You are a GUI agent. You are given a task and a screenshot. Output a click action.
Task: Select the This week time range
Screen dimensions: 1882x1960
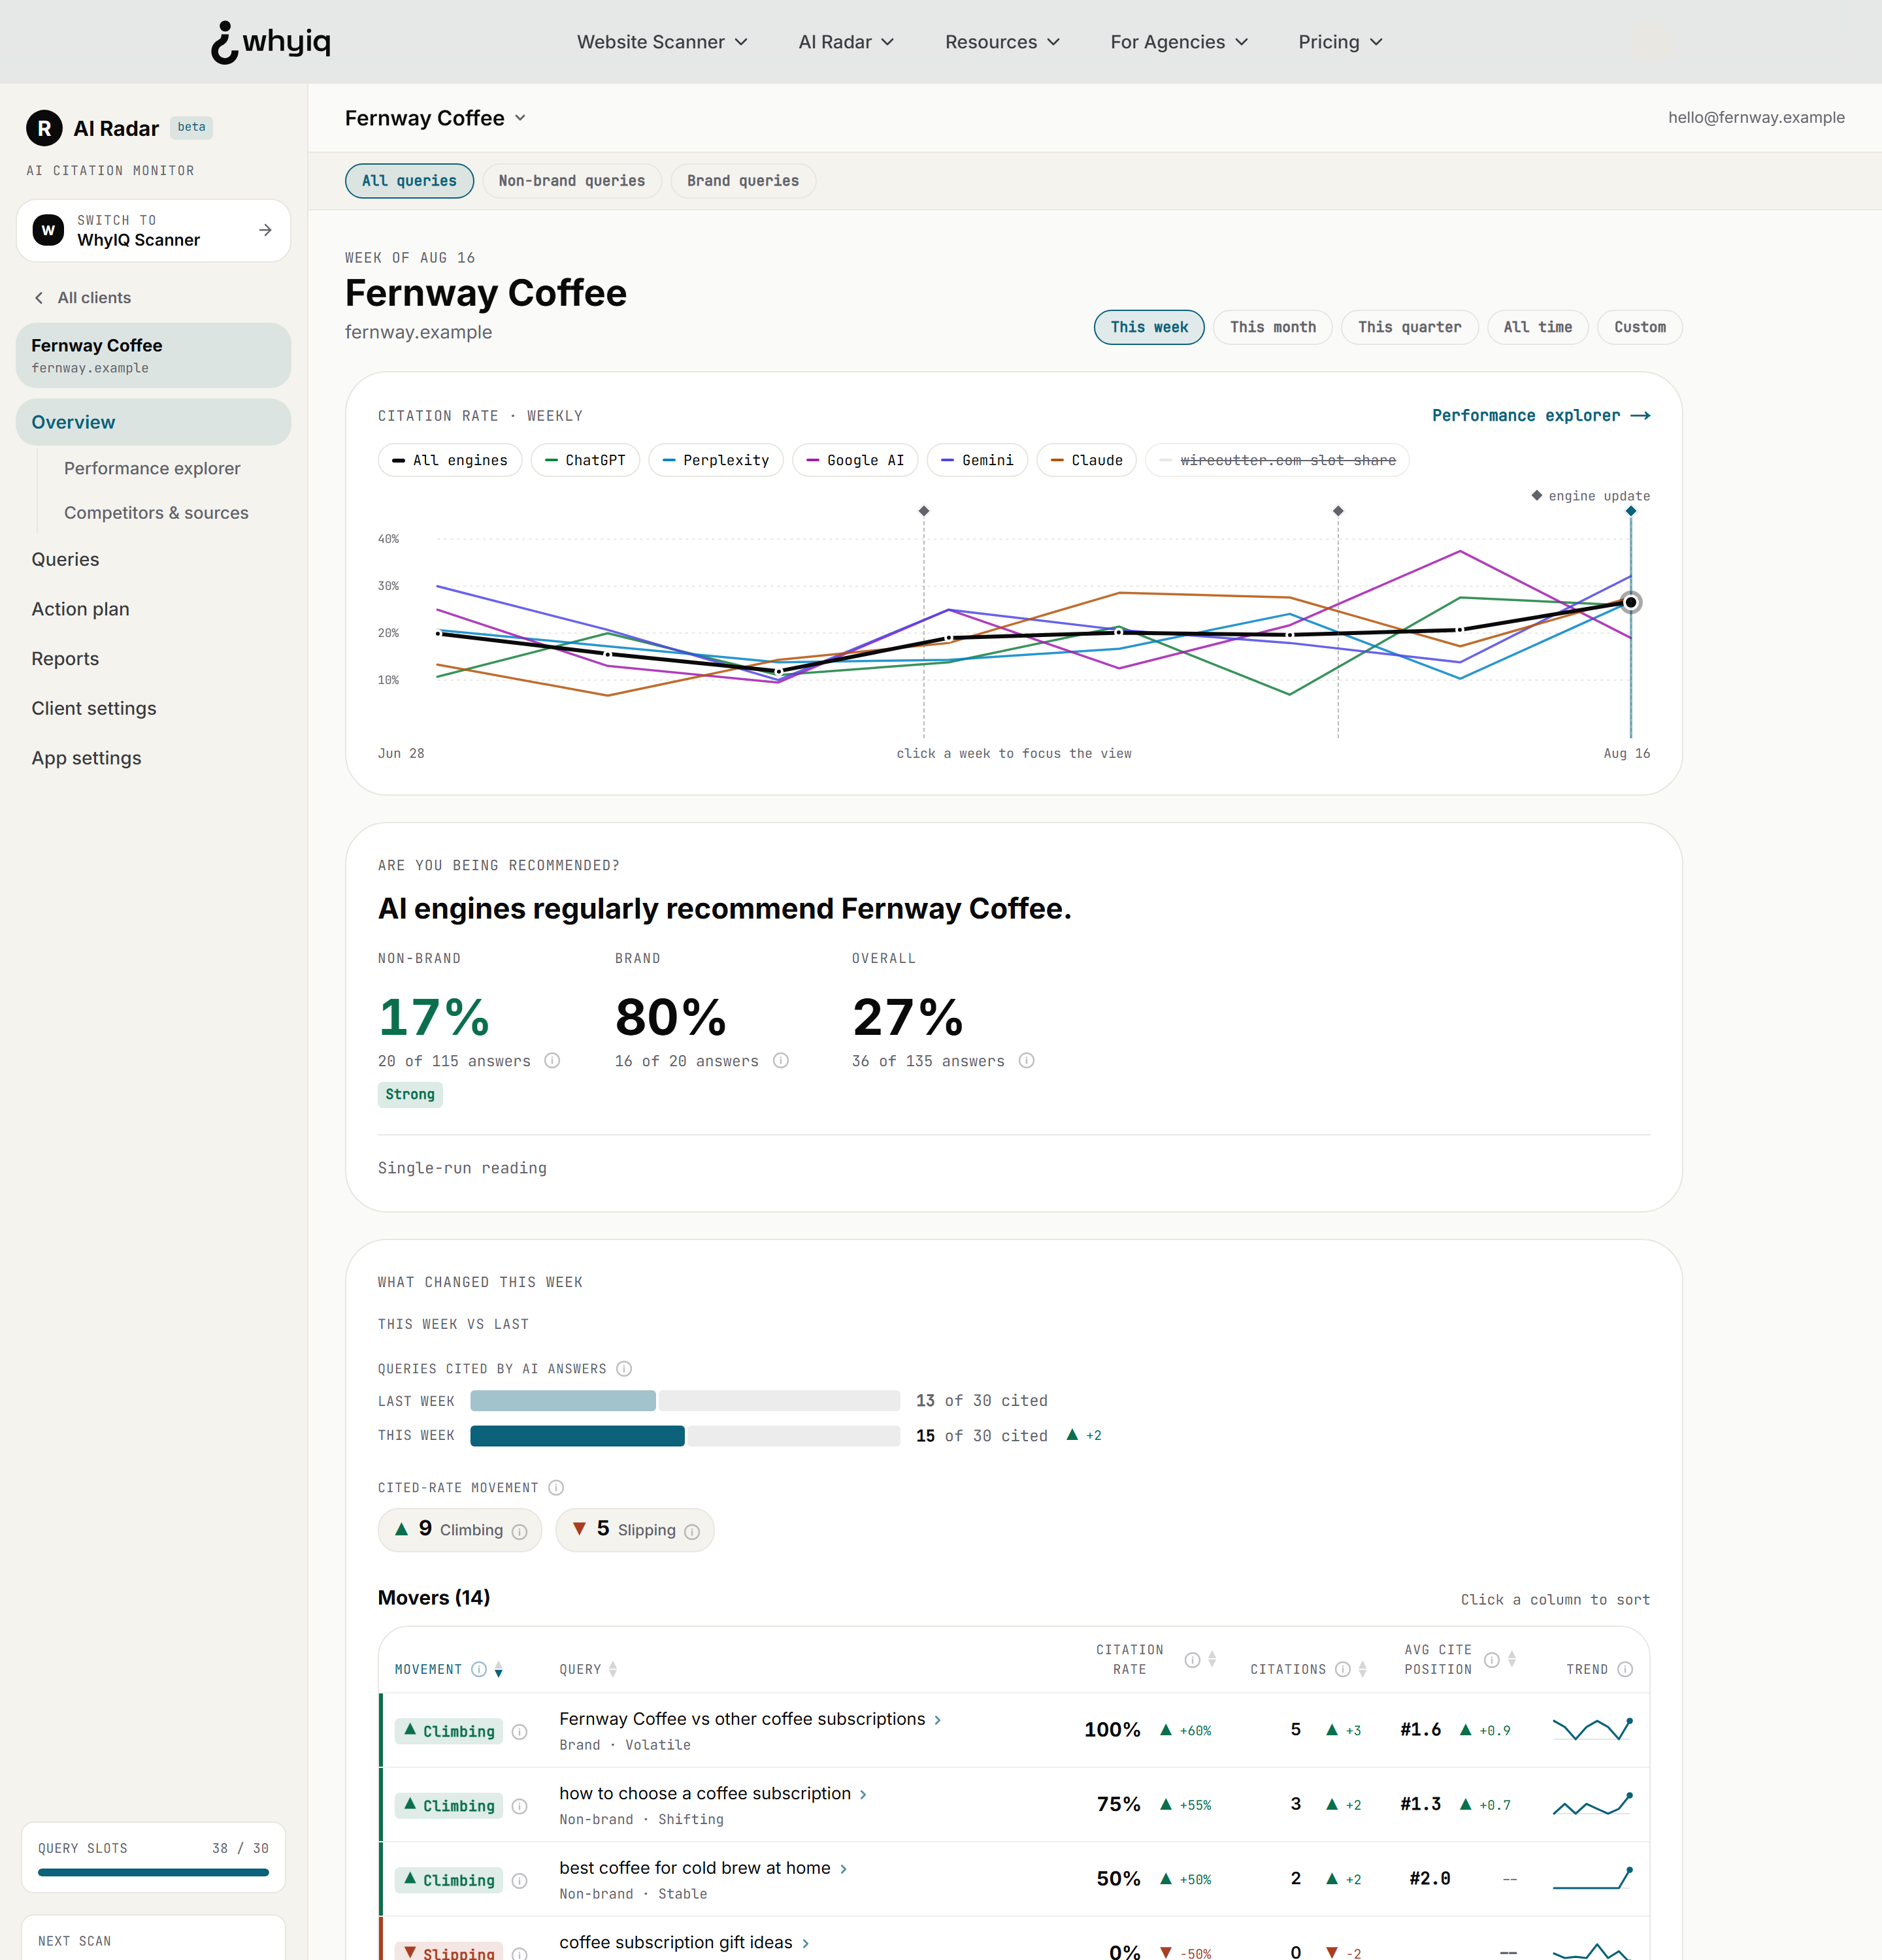coord(1149,327)
